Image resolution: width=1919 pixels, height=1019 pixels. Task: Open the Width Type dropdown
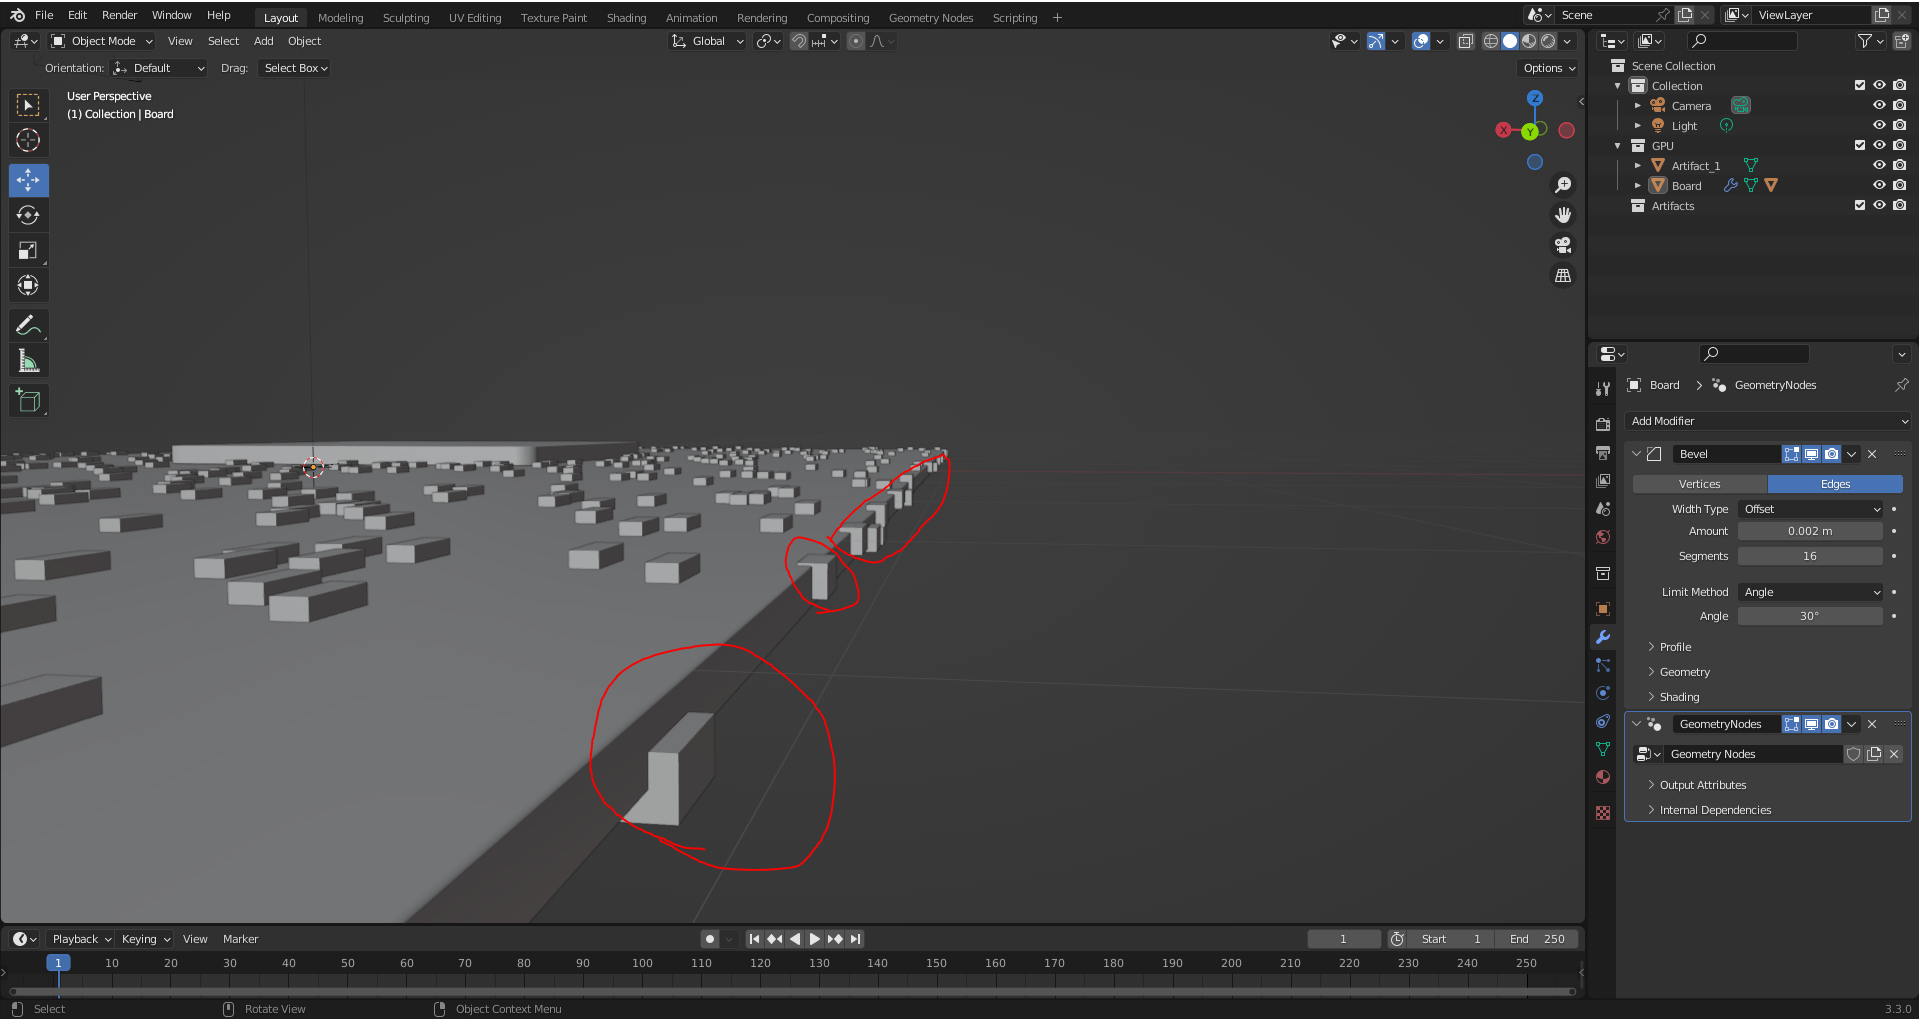pos(1809,509)
